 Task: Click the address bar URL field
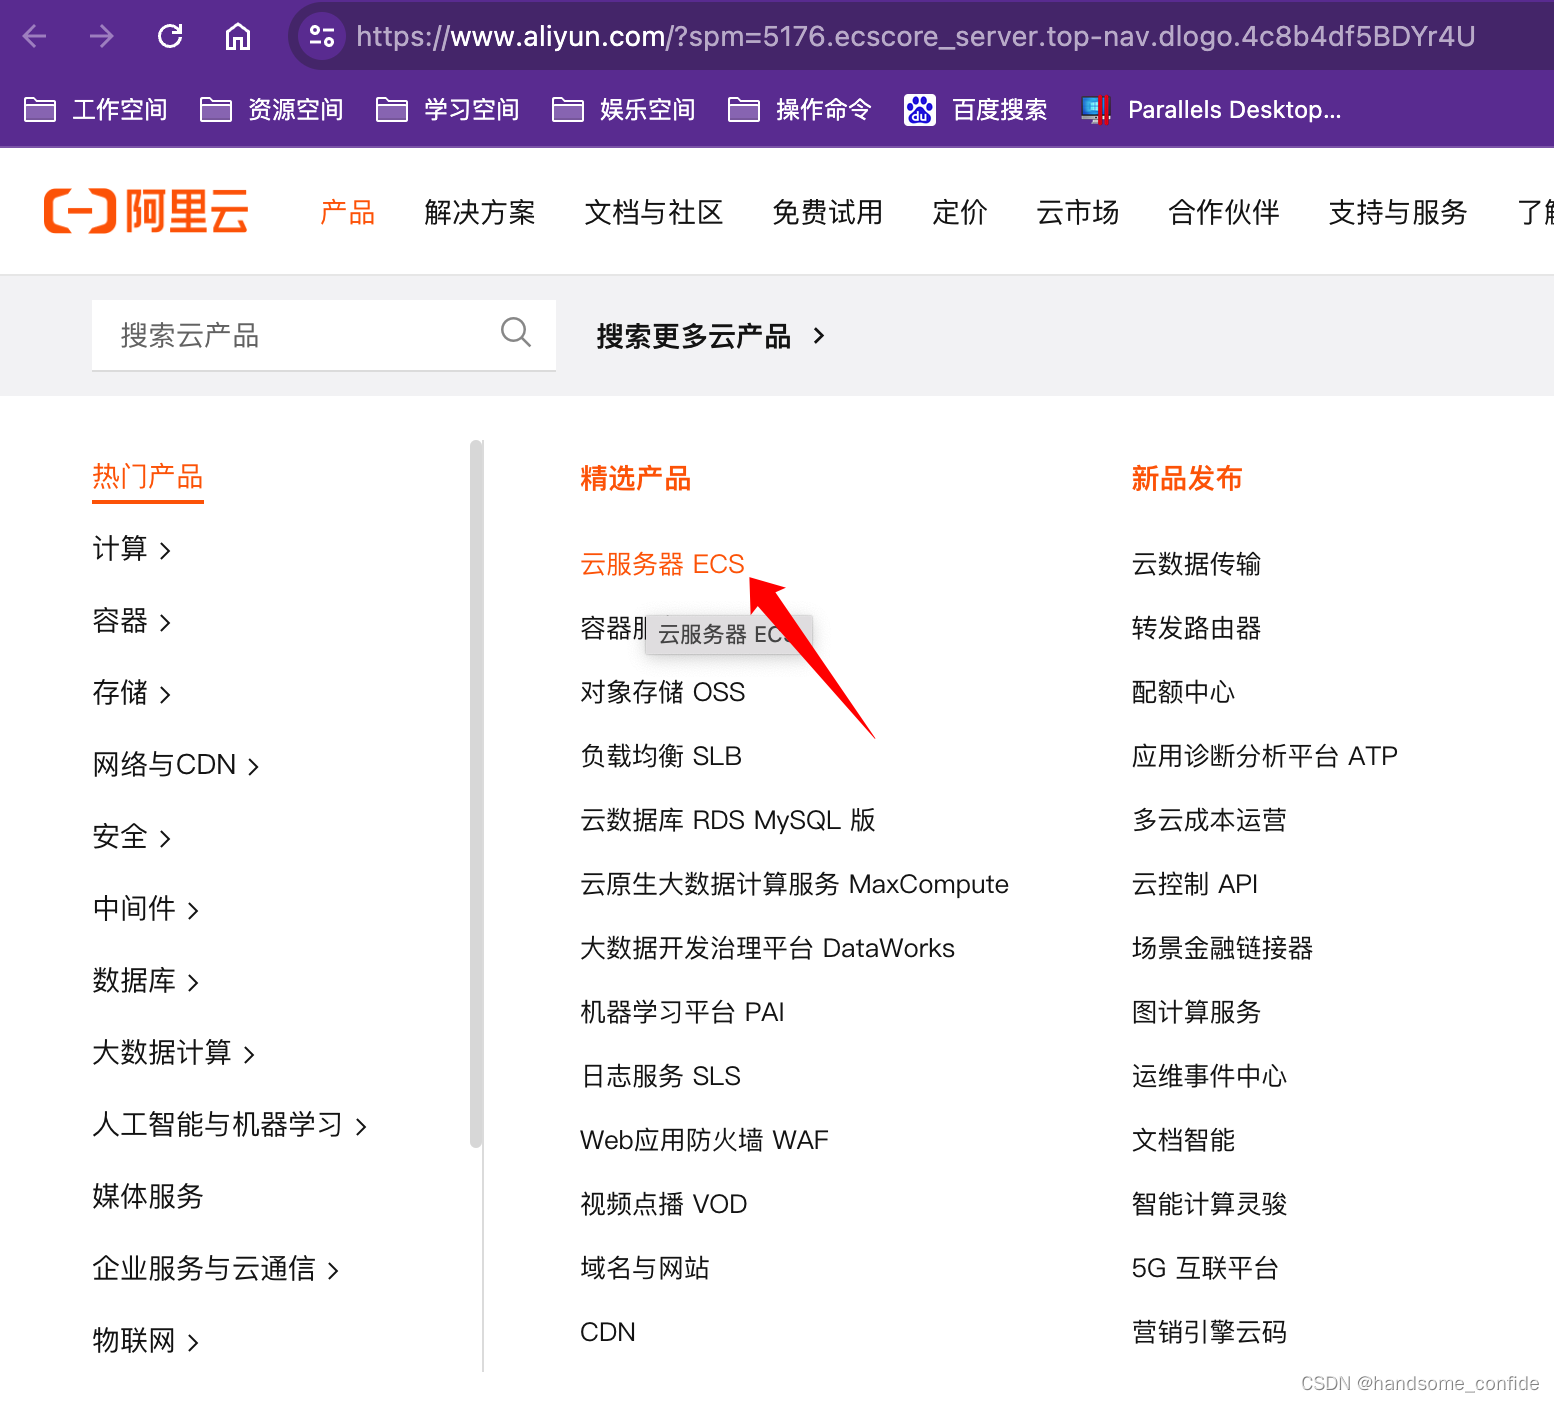(915, 37)
